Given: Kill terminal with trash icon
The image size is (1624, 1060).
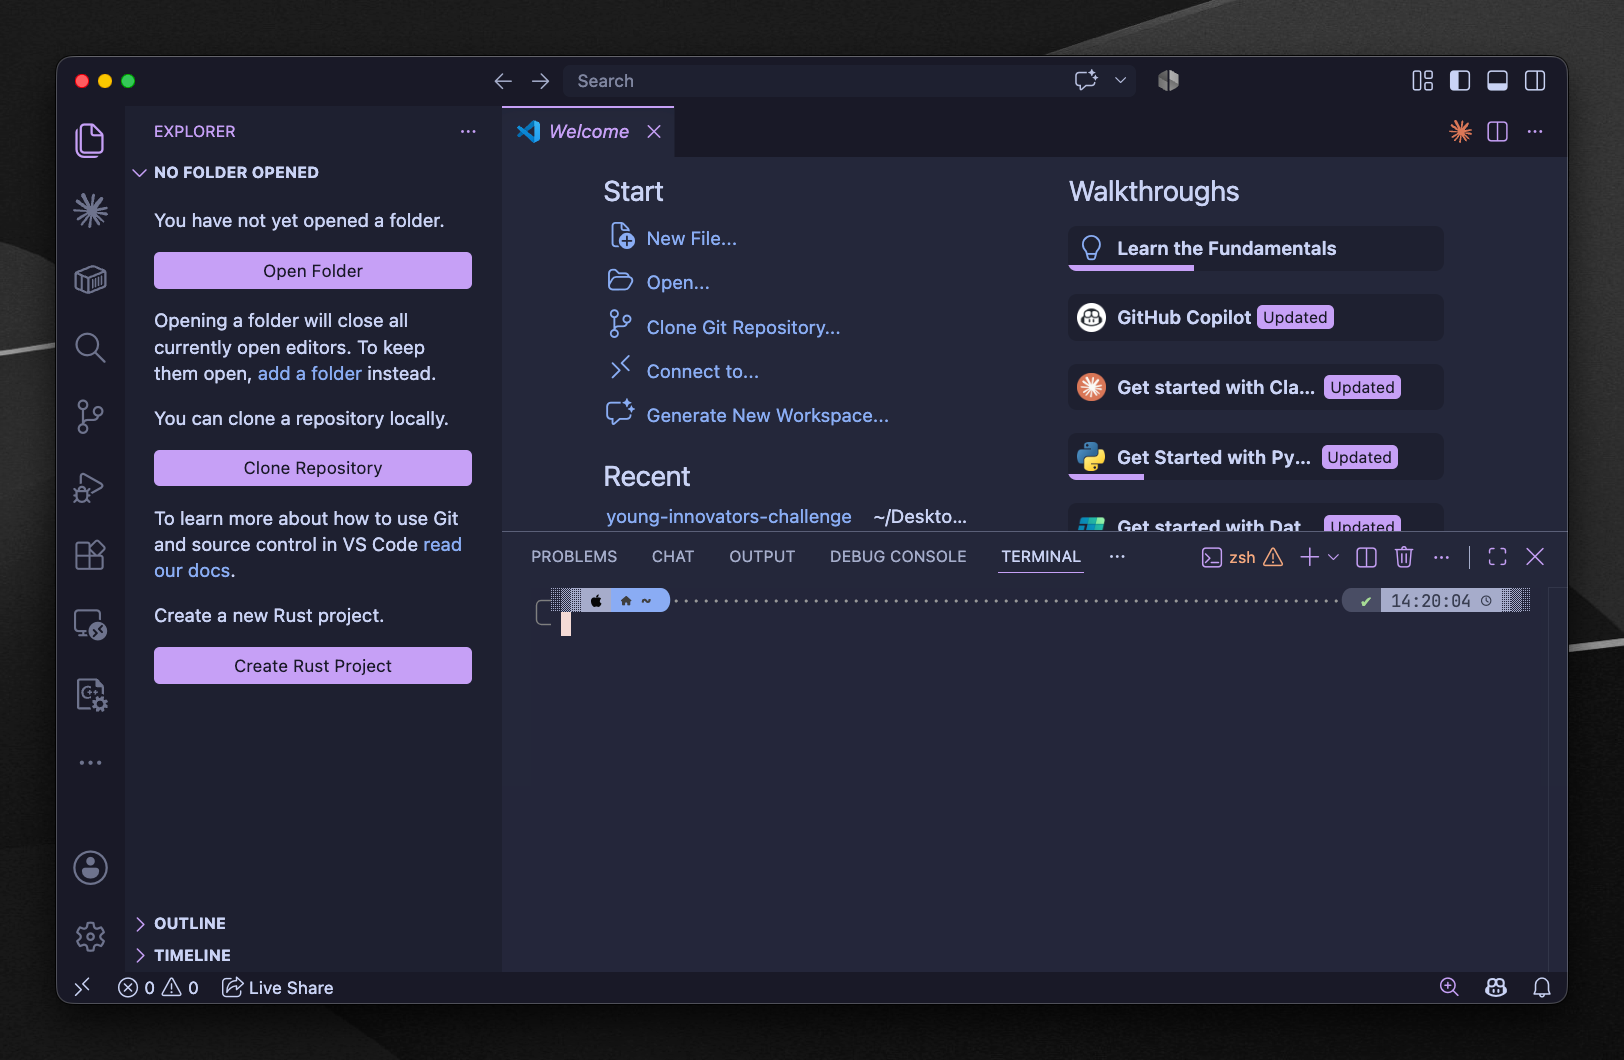Looking at the screenshot, I should tap(1404, 557).
